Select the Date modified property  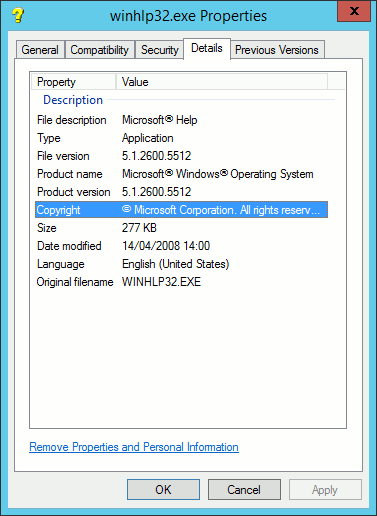point(69,246)
